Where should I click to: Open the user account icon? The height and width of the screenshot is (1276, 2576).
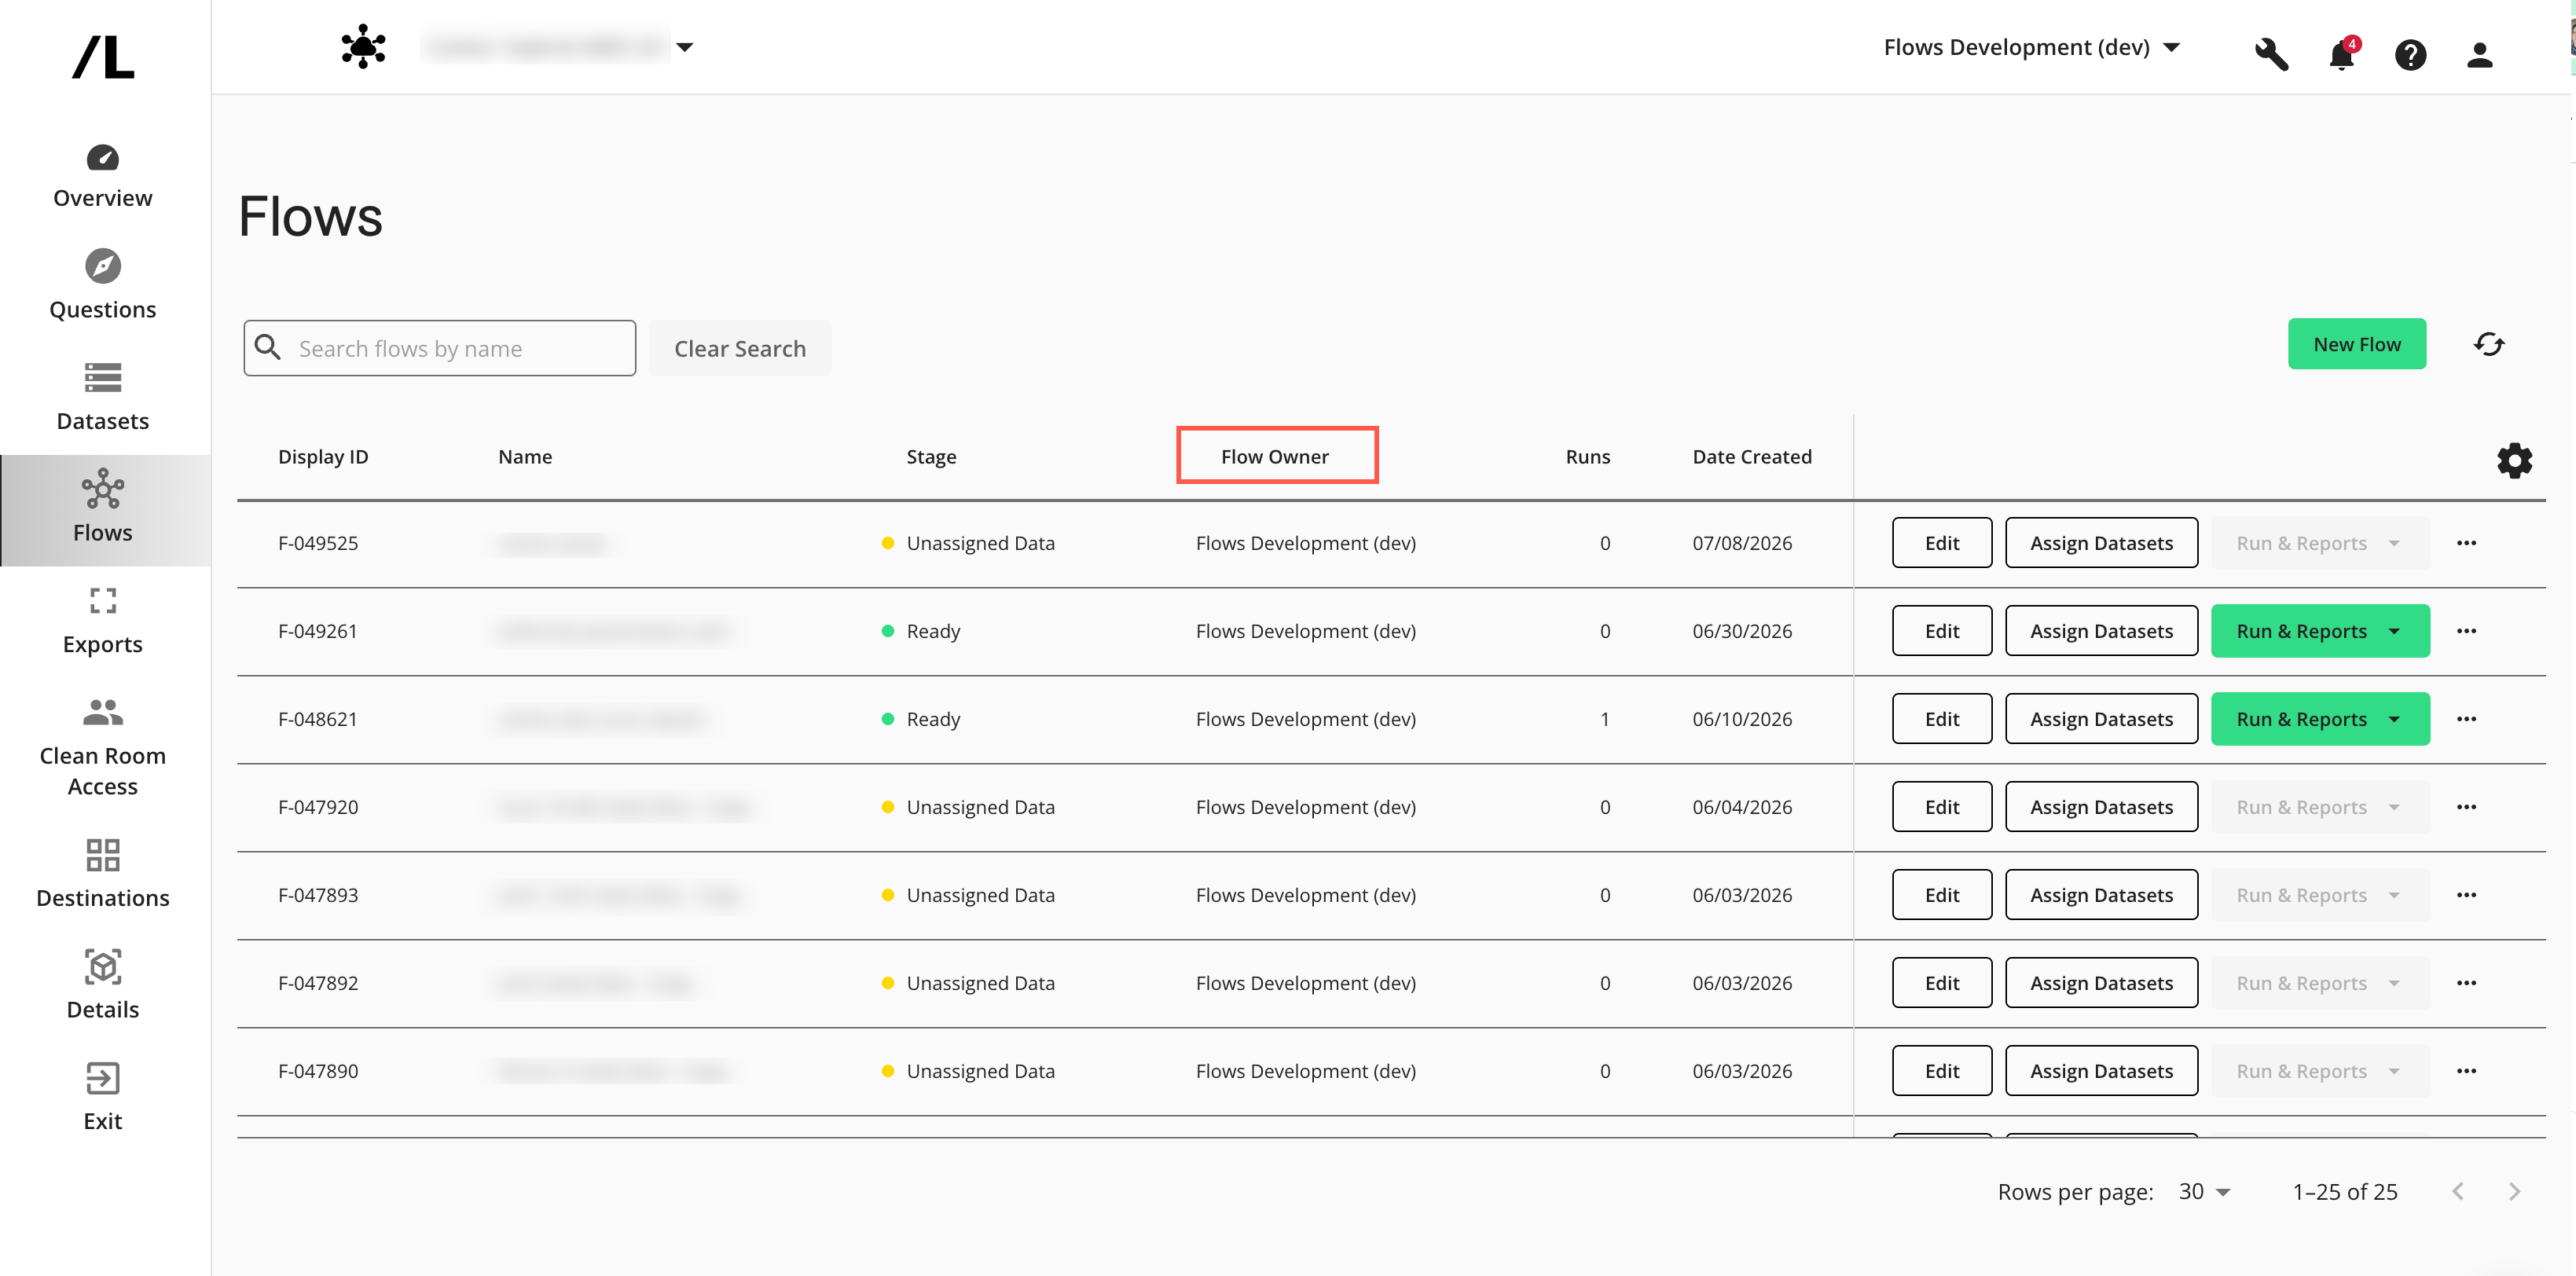(x=2479, y=54)
